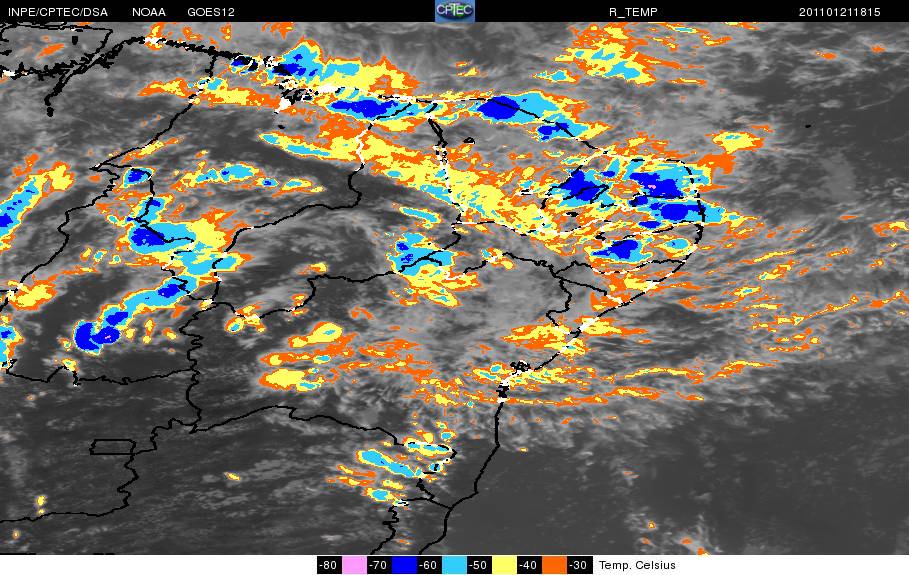Click the R_TEMP product label
909x575 pixels.
click(633, 12)
